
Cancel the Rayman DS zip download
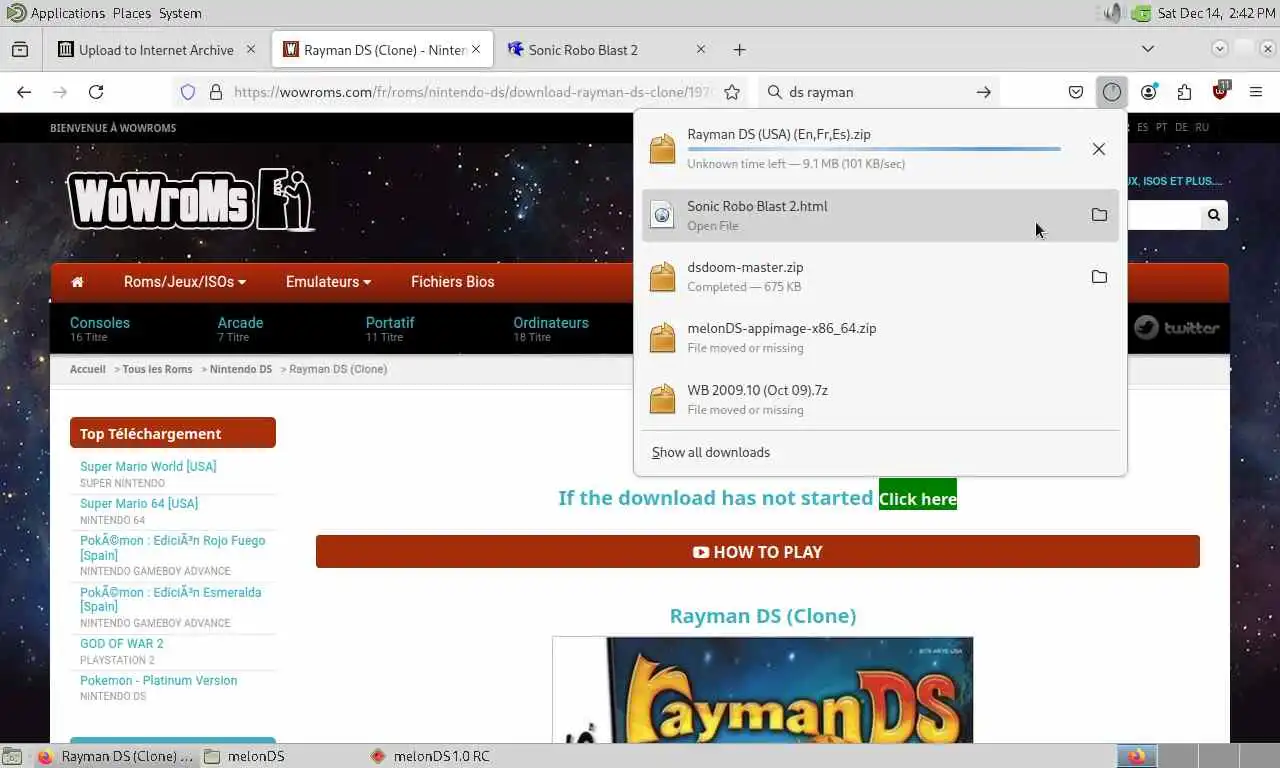pyautogui.click(x=1098, y=149)
